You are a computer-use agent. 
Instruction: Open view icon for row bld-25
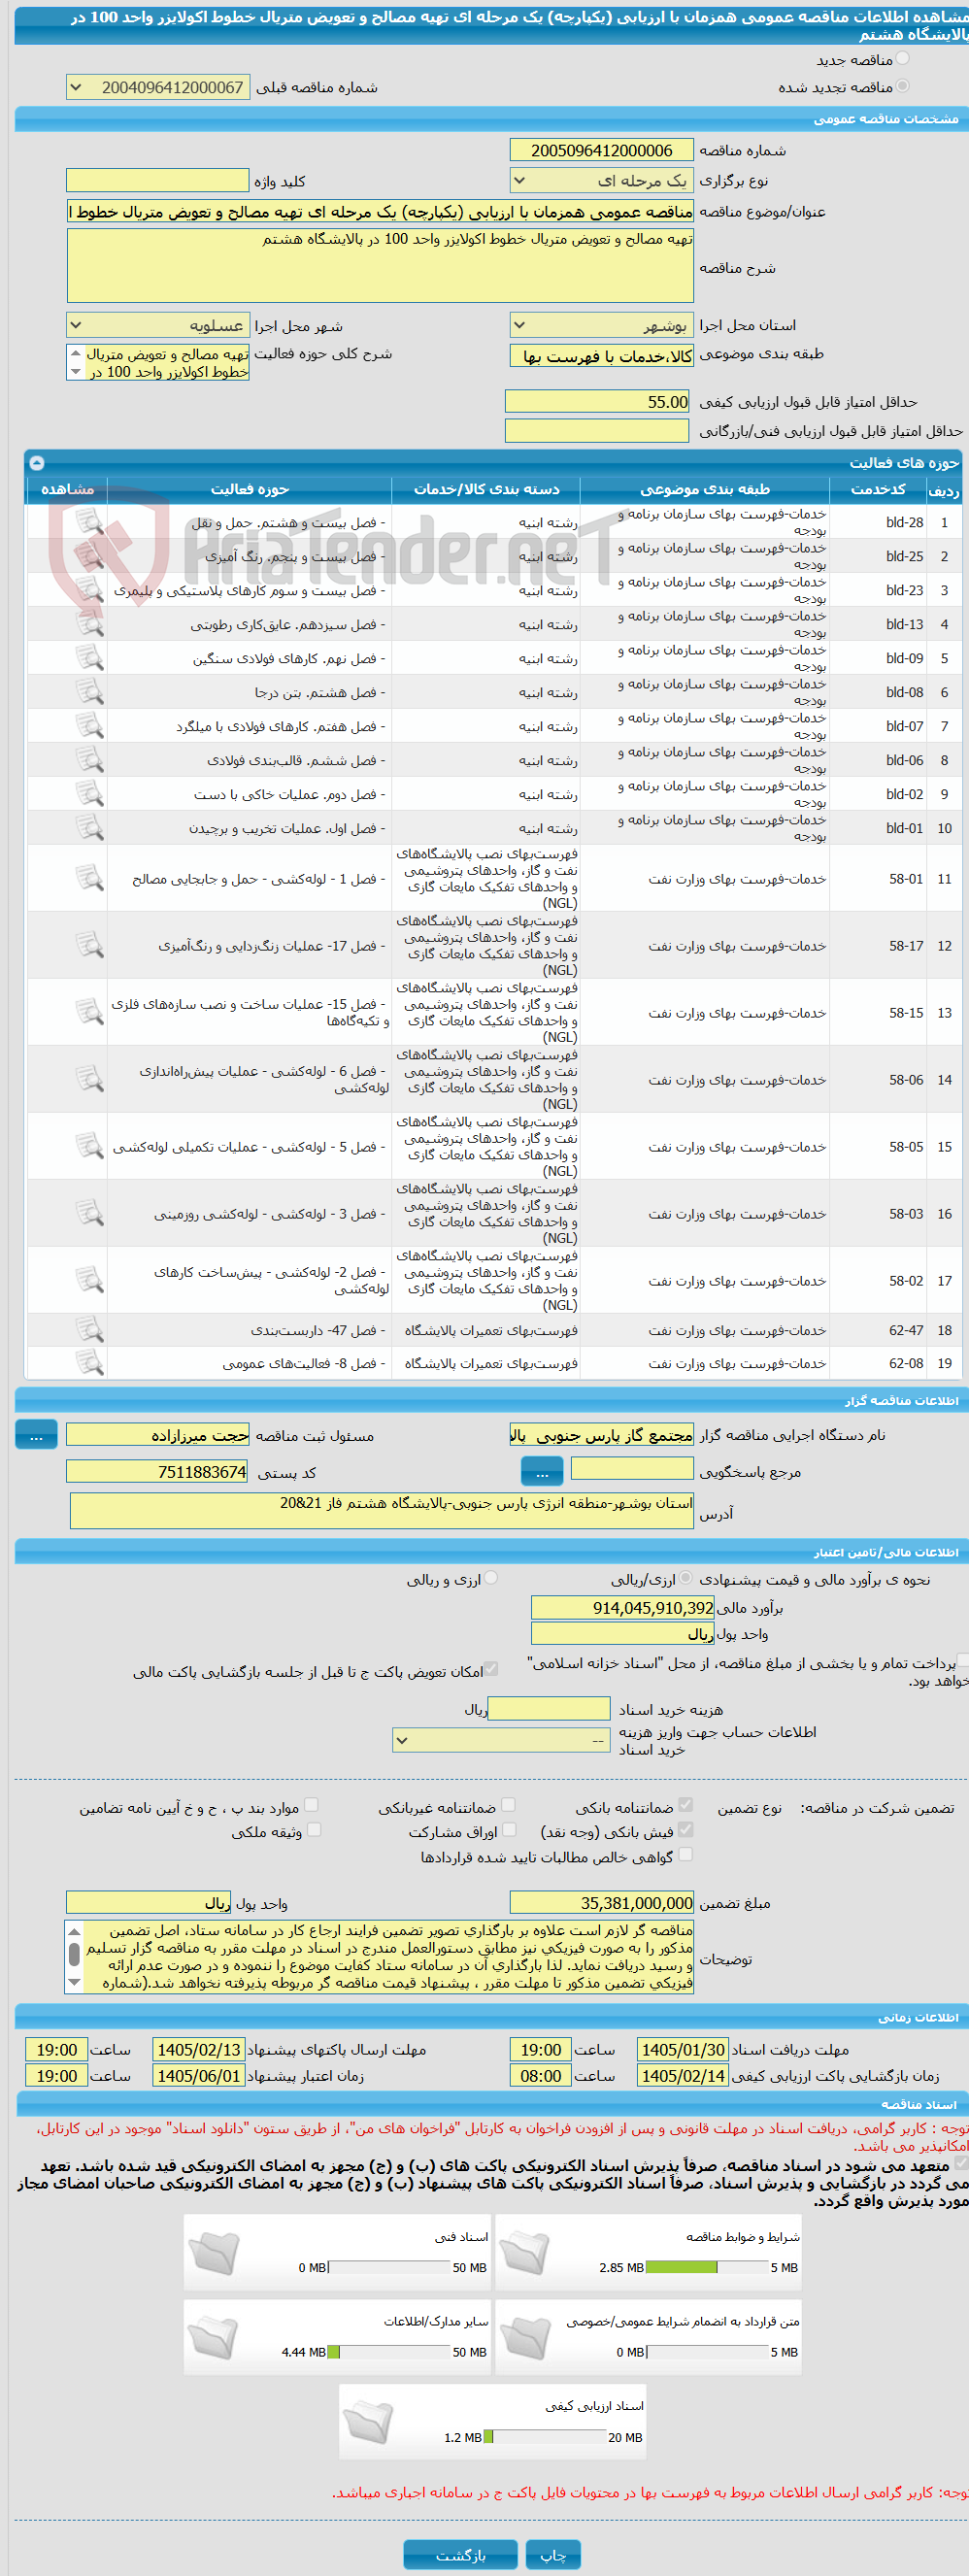point(90,556)
